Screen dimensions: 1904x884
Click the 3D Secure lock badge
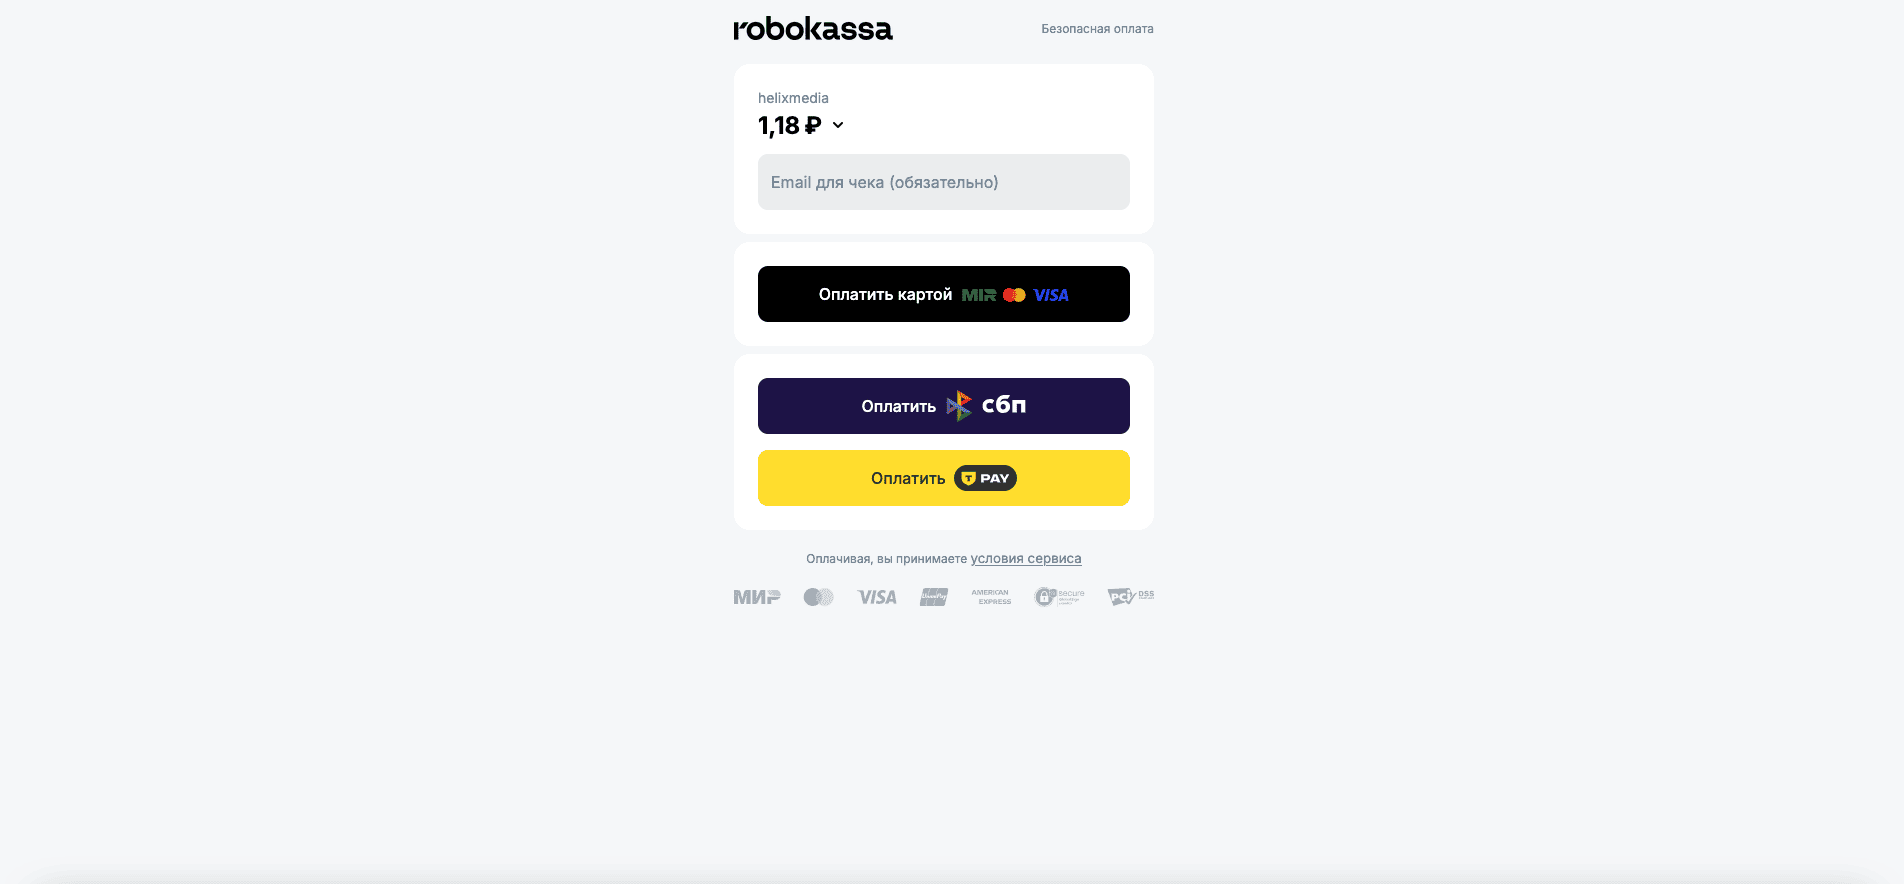point(1059,597)
